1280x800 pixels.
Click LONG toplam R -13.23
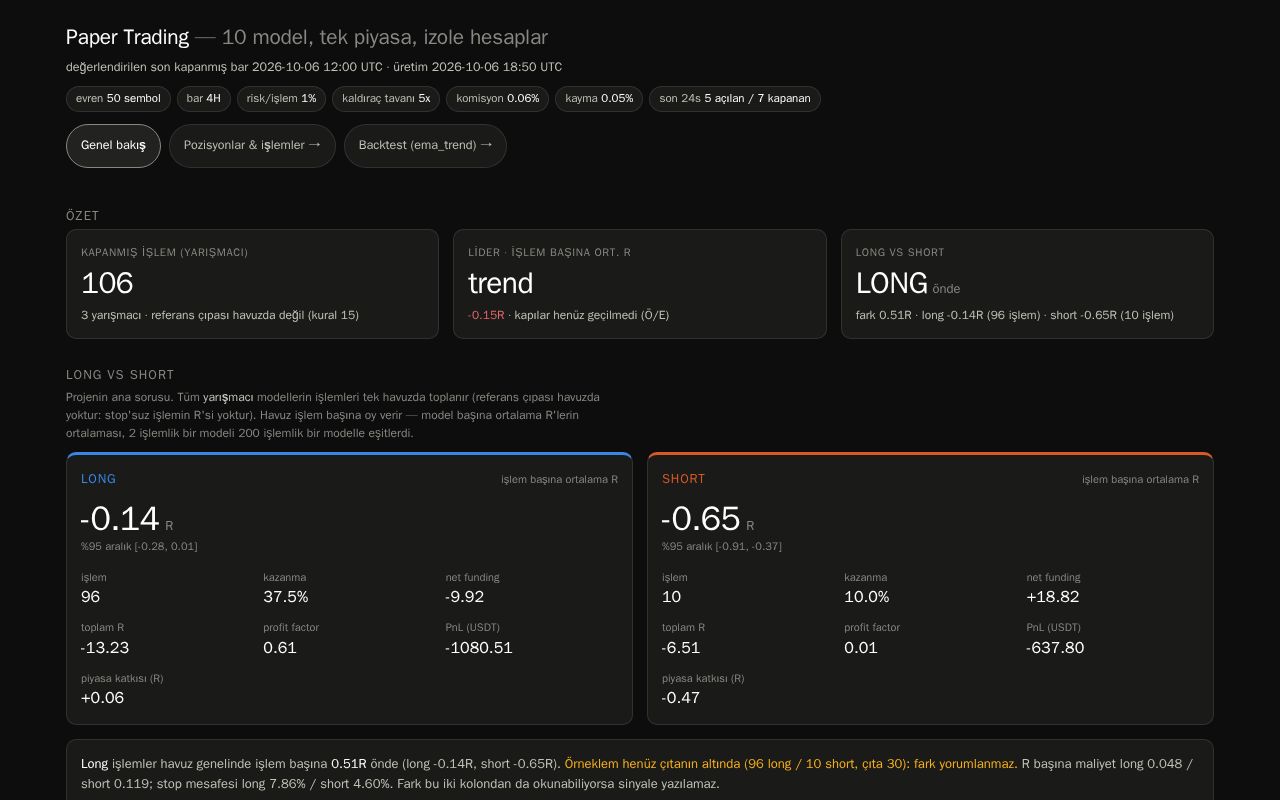tap(105, 648)
